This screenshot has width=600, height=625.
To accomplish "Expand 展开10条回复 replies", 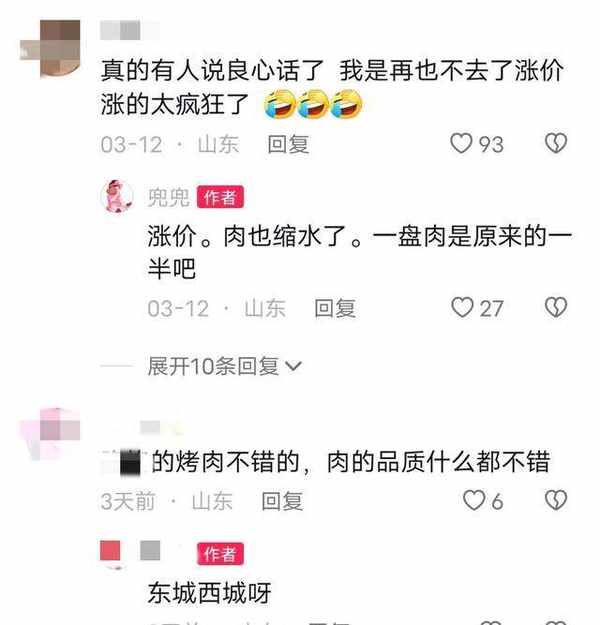I will pyautogui.click(x=224, y=366).
